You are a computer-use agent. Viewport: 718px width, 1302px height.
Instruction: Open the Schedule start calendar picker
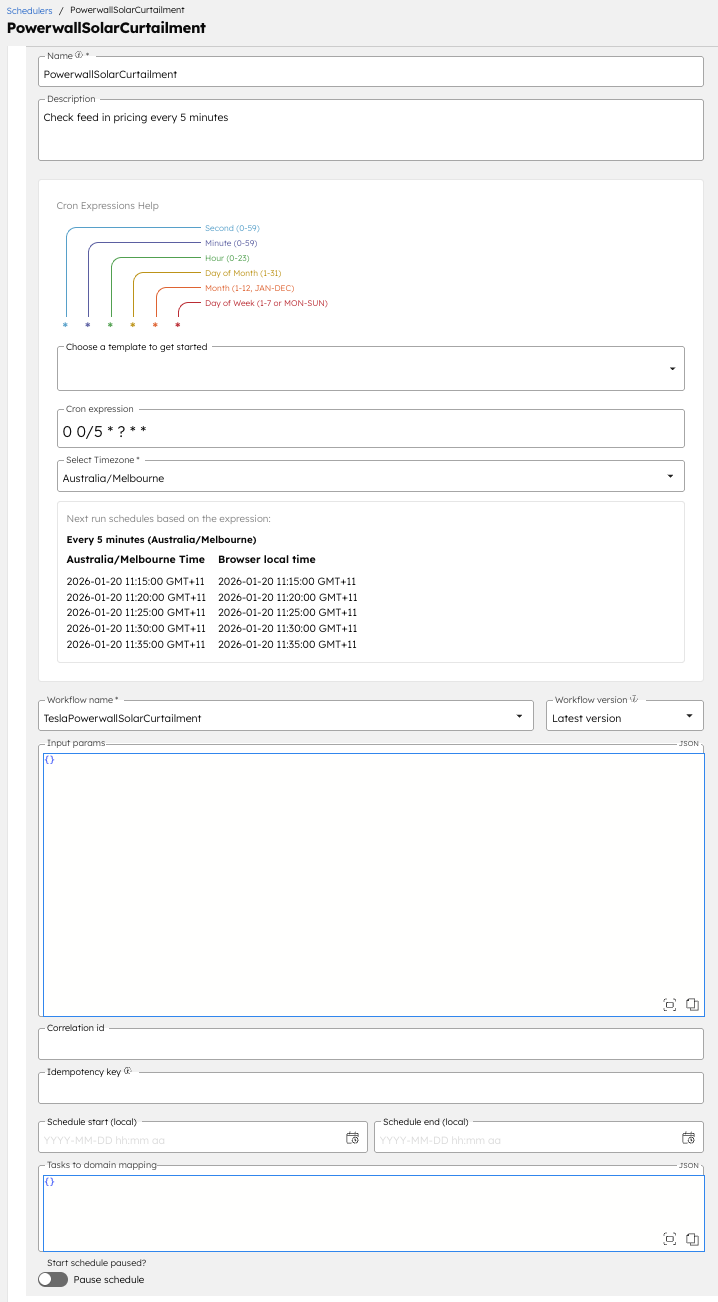click(352, 1138)
